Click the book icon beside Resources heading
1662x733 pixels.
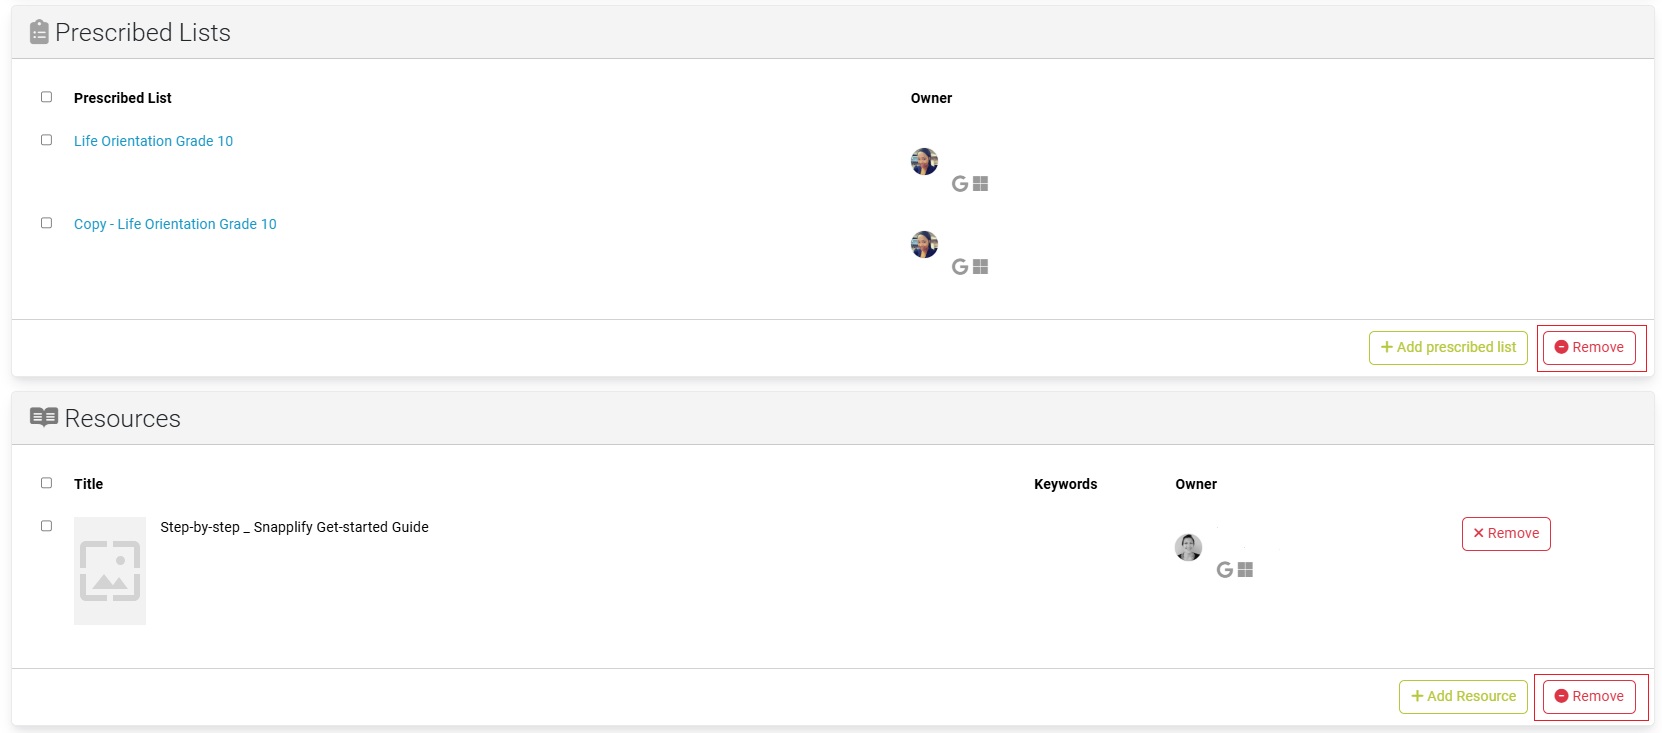(x=44, y=417)
